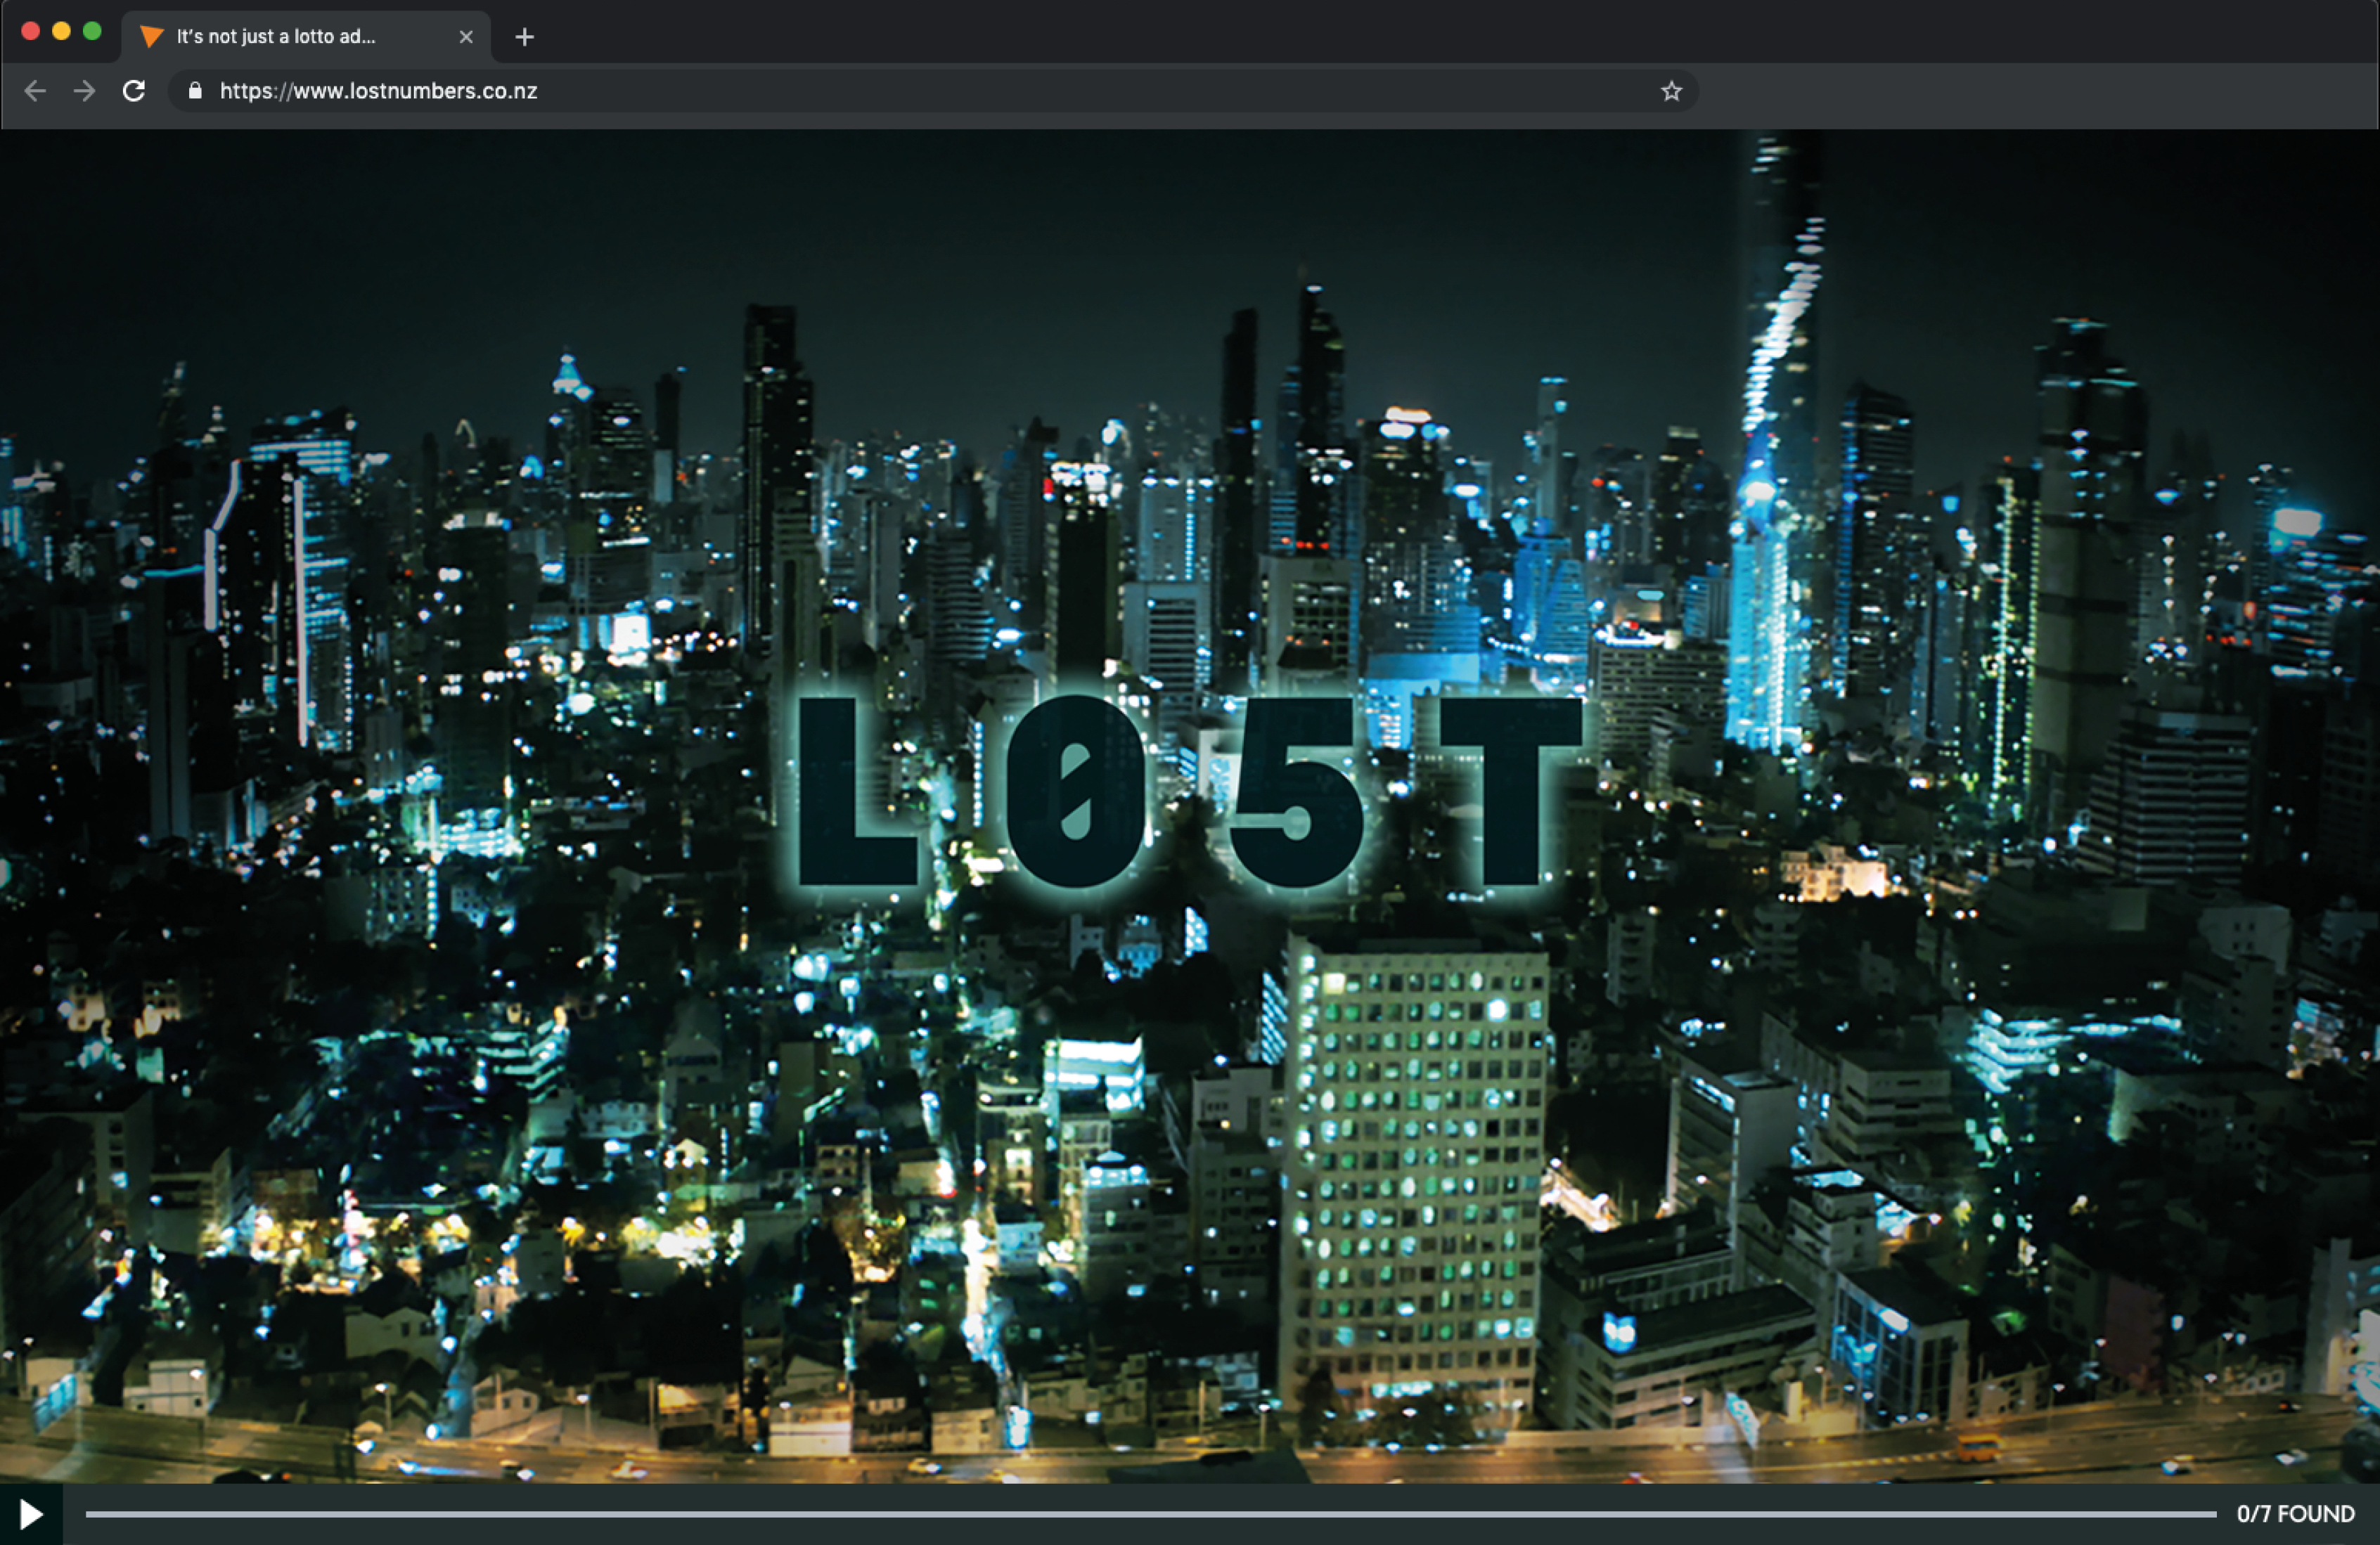This screenshot has height=1545, width=2380.
Task: Minimize the window with the yellow button
Action: (x=61, y=31)
